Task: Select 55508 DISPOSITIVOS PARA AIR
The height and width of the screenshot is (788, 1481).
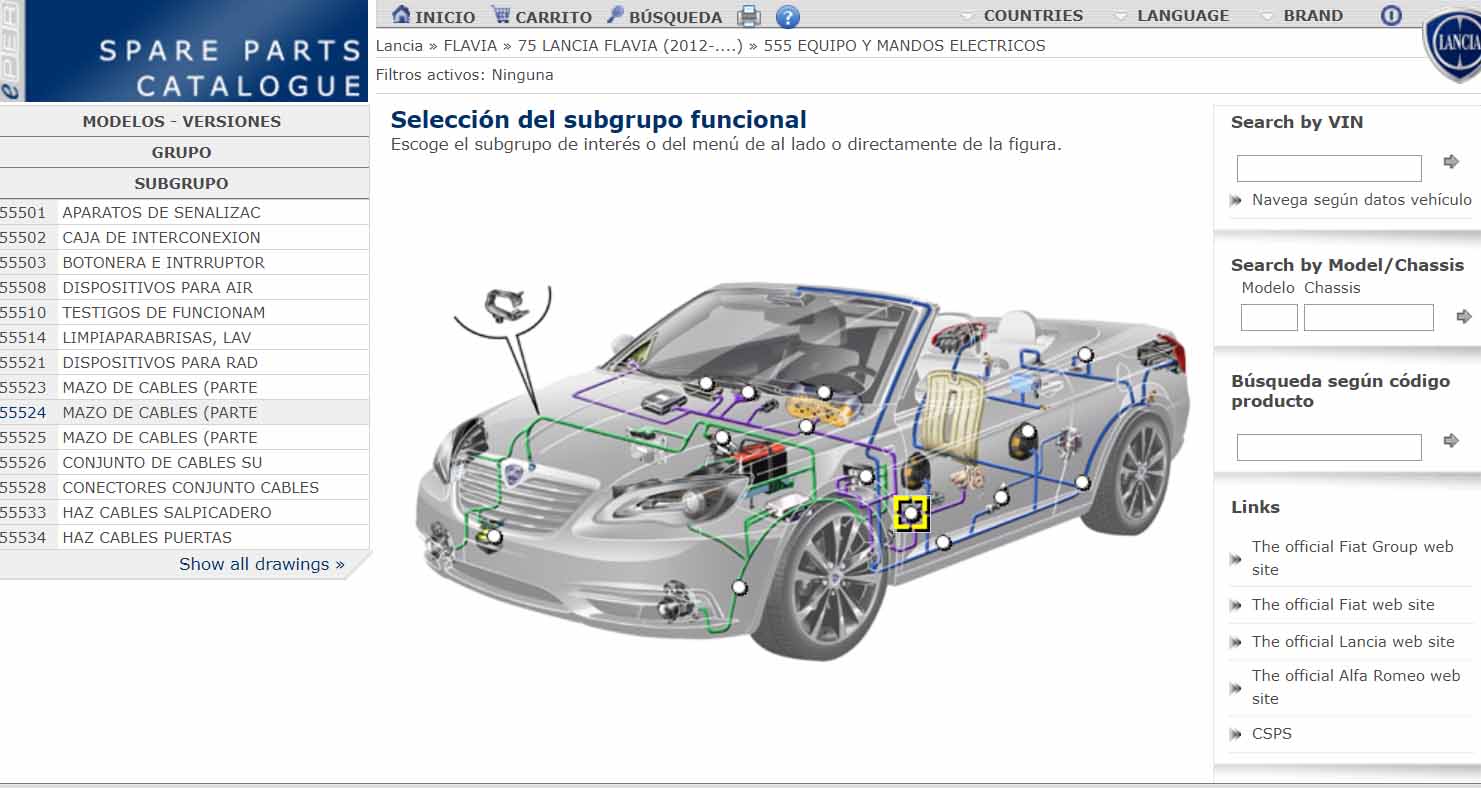Action: point(184,287)
